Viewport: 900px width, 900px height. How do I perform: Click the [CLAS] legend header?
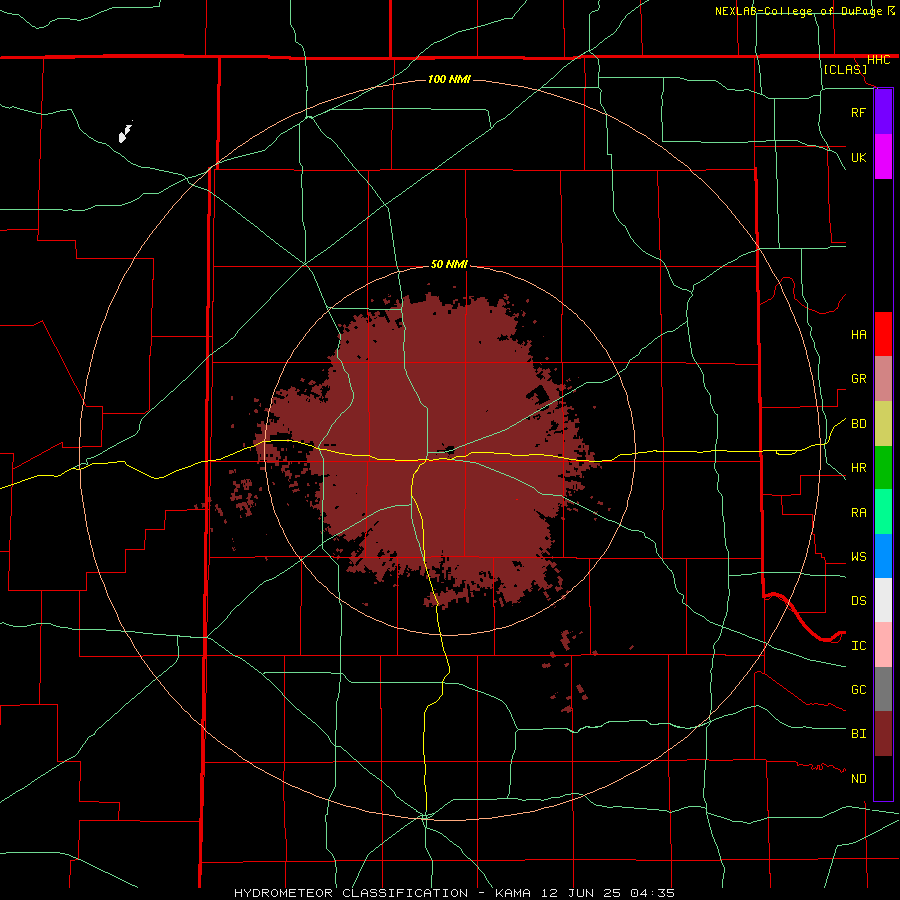[845, 70]
